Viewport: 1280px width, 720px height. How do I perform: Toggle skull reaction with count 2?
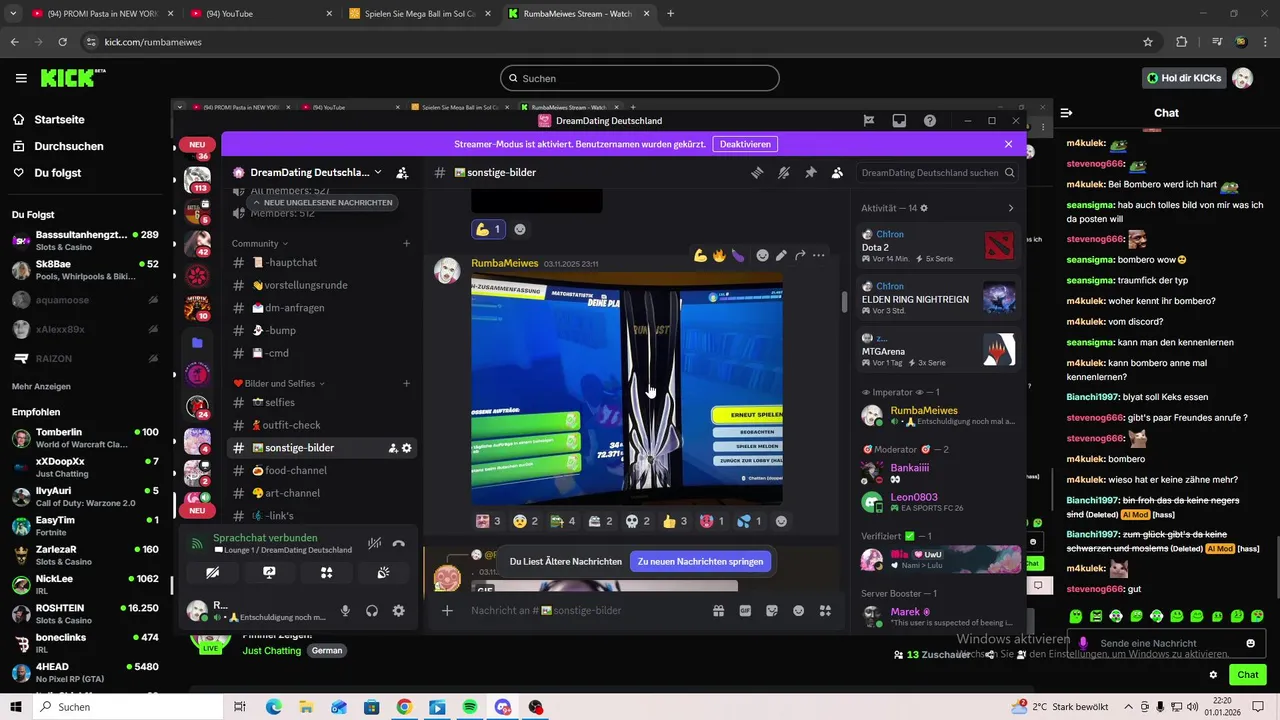coord(638,521)
